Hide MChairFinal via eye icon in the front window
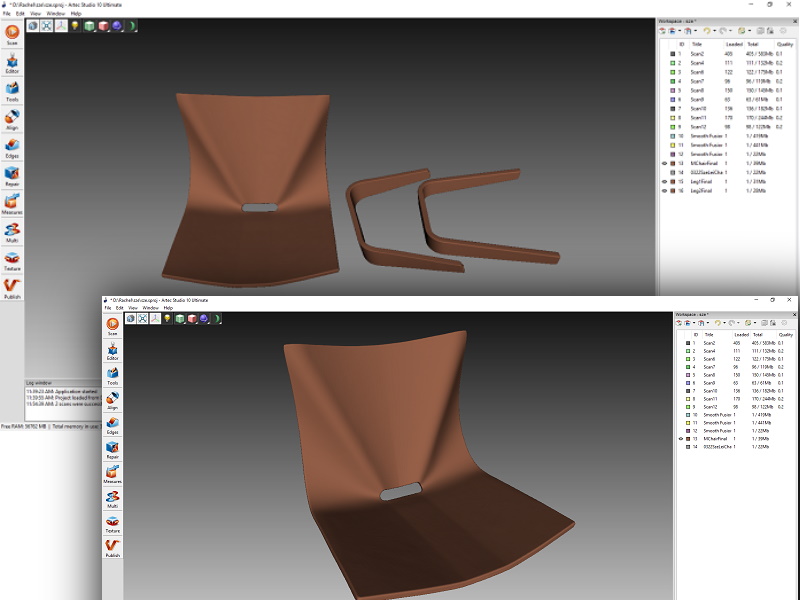 click(x=681, y=439)
